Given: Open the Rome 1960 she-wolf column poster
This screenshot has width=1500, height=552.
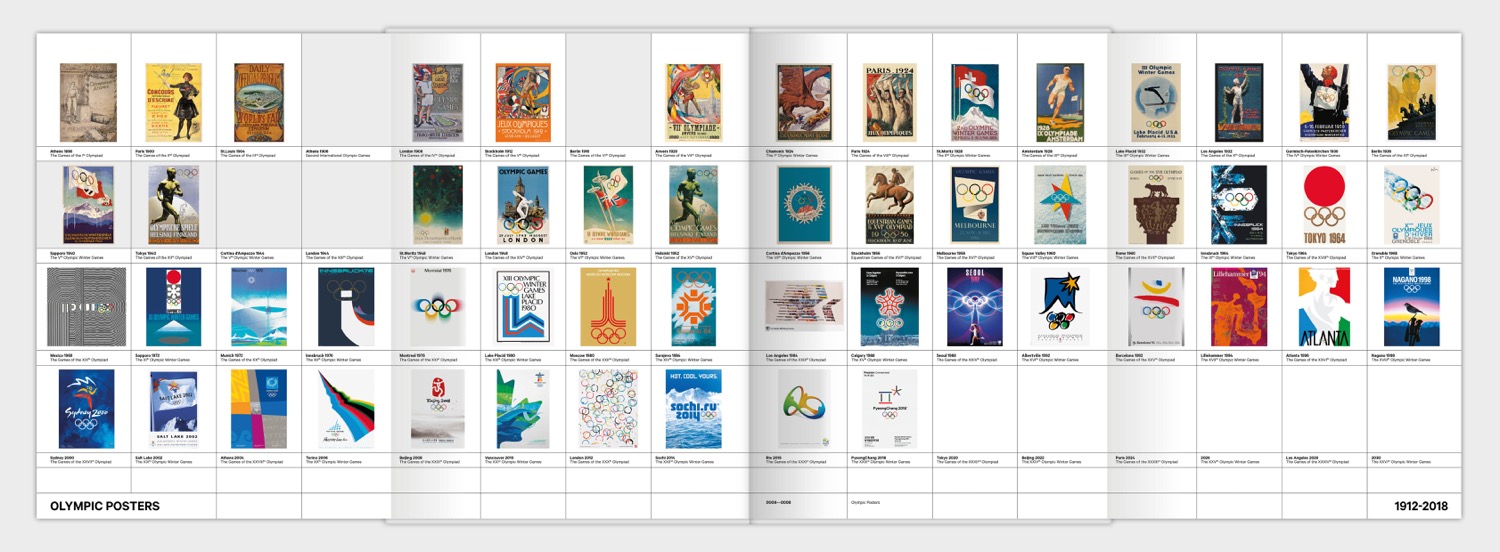Looking at the screenshot, I should 1154,205.
